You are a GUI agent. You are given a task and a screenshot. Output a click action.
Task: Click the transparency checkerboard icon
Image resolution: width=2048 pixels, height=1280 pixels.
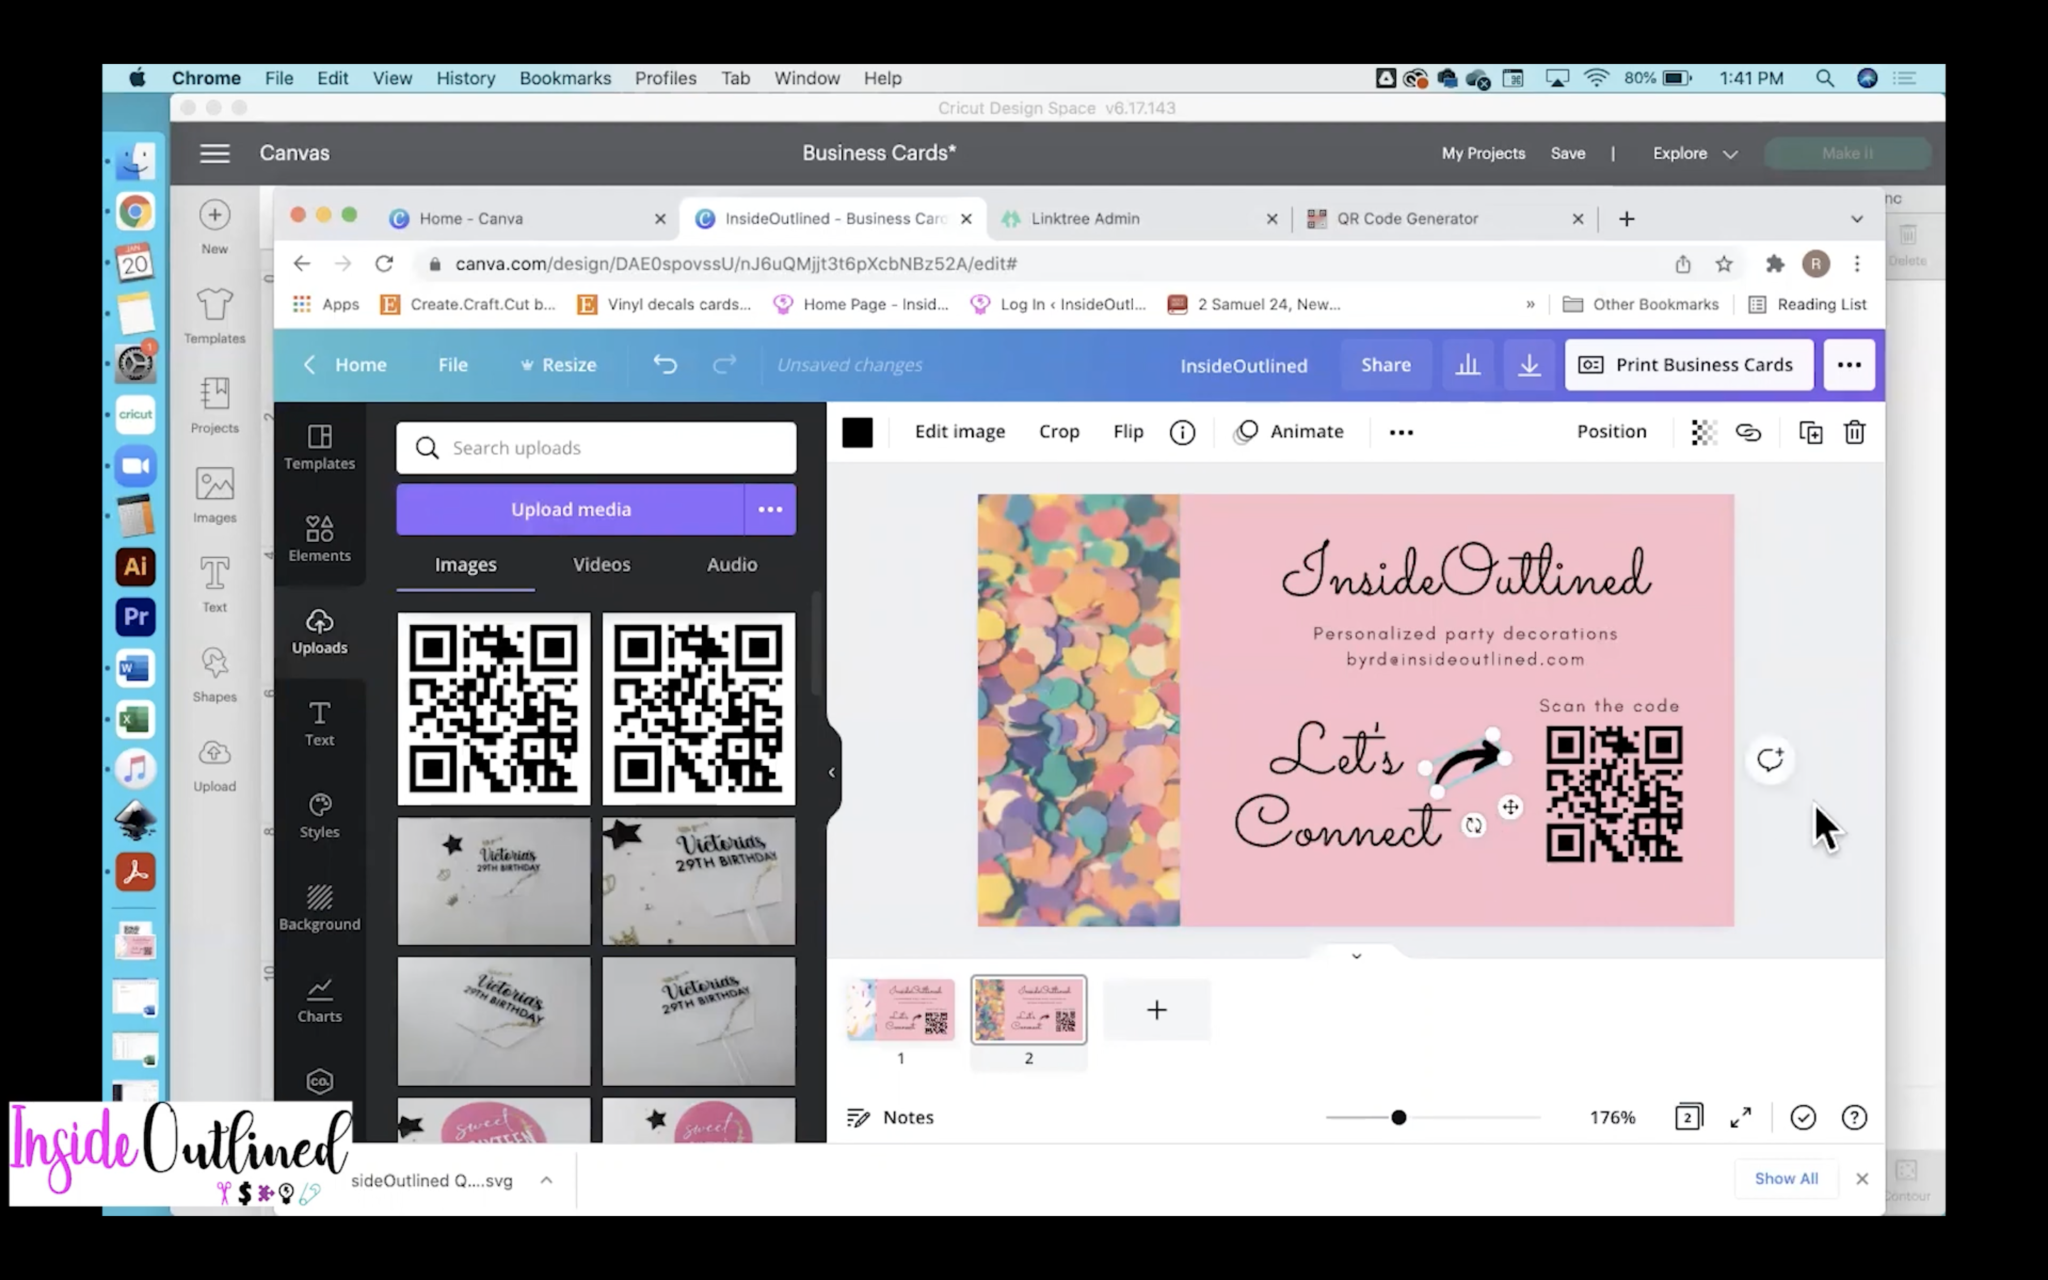pos(1703,432)
